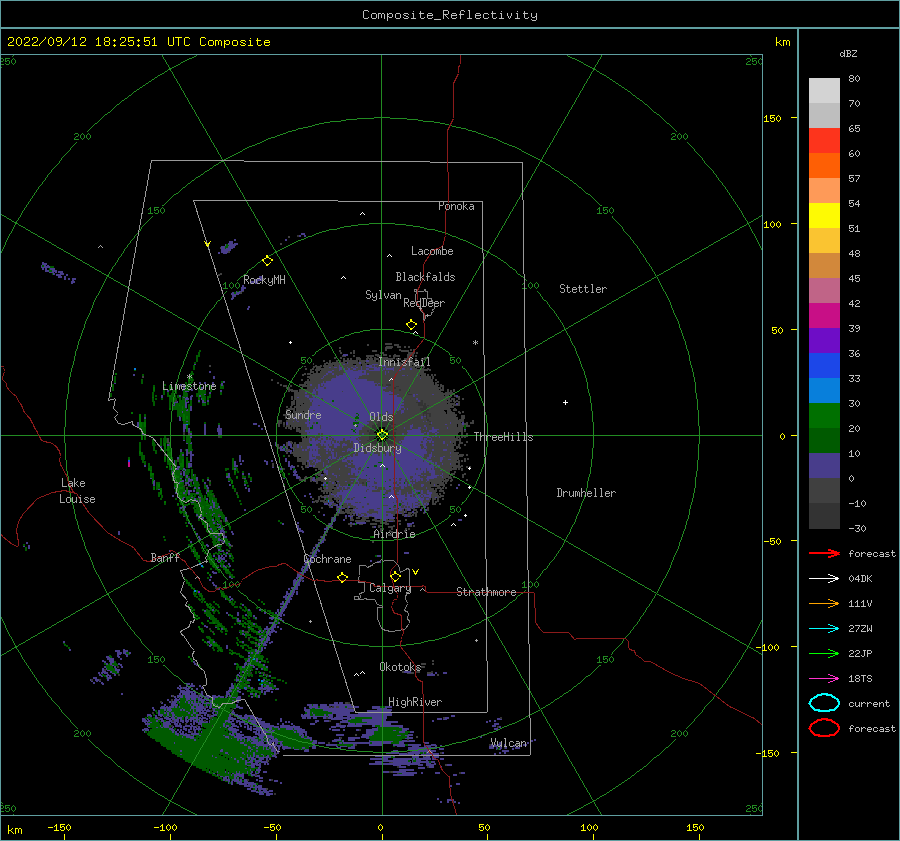Click the km unit label at bottom left
The height and width of the screenshot is (841, 900).
[15, 830]
